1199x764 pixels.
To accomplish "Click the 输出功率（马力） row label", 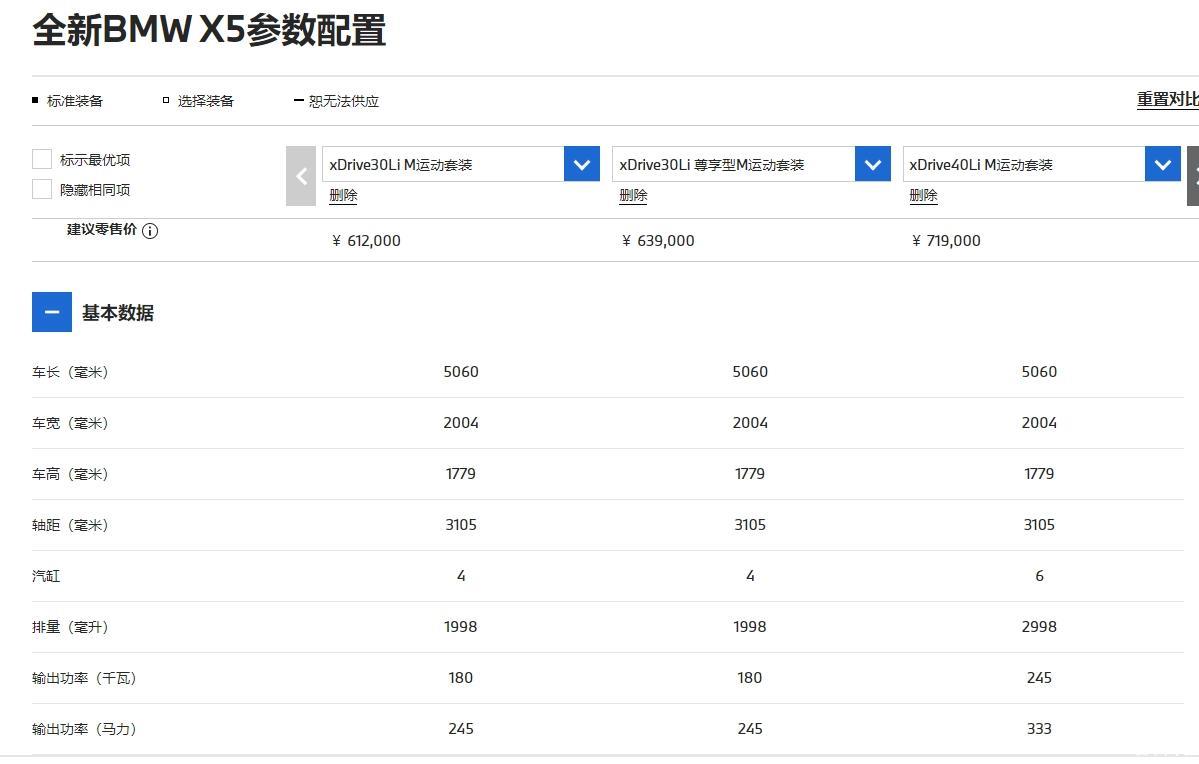I will 84,729.
